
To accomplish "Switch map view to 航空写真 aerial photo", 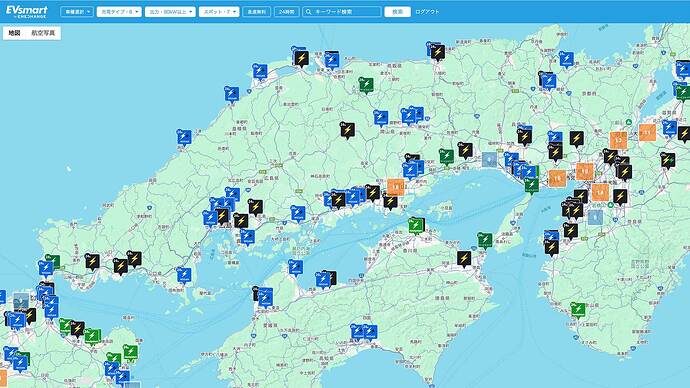I will pyautogui.click(x=43, y=33).
